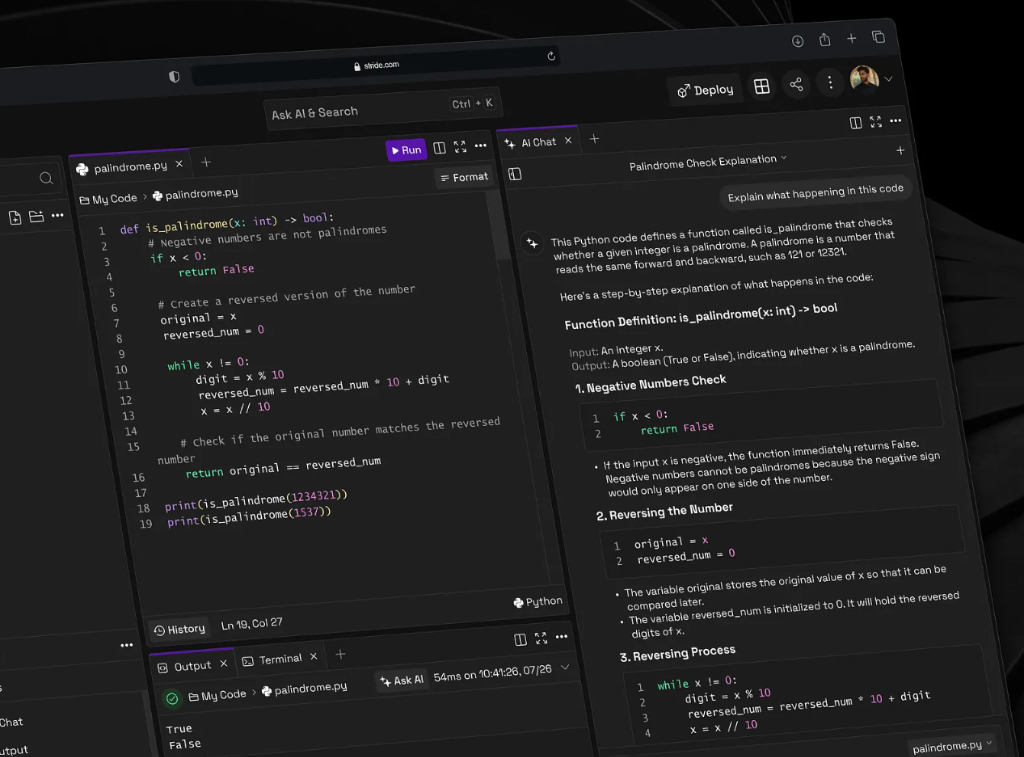Reload the page via the refresh icon
Viewport: 1024px width, 757px height.
551,56
